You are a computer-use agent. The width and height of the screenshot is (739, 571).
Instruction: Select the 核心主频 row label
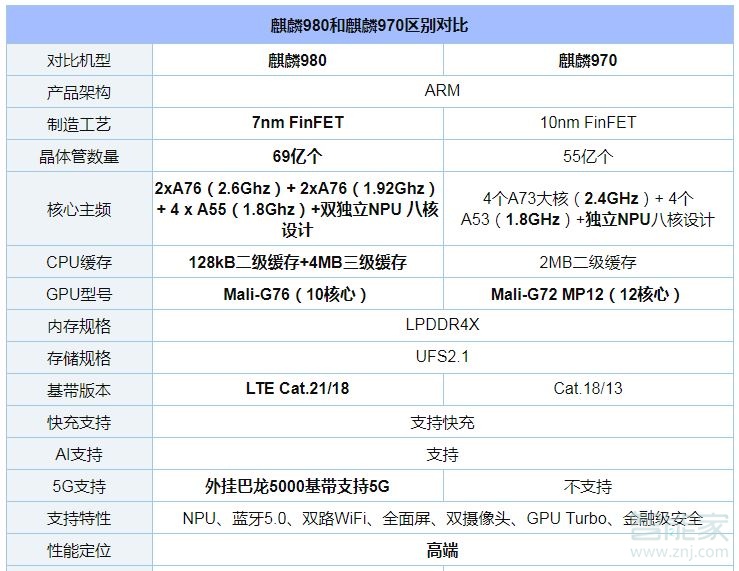[79, 209]
